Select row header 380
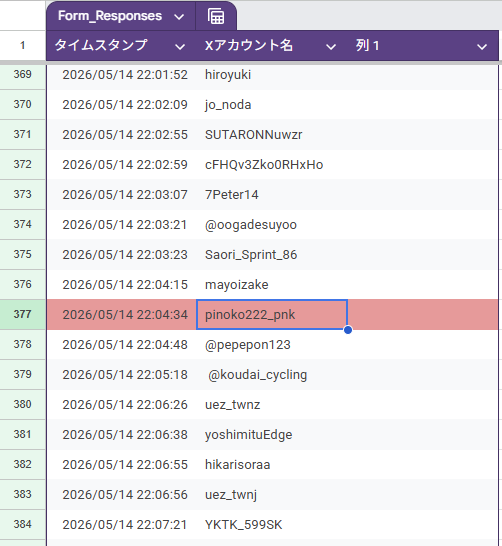The width and height of the screenshot is (502, 546). [23, 404]
